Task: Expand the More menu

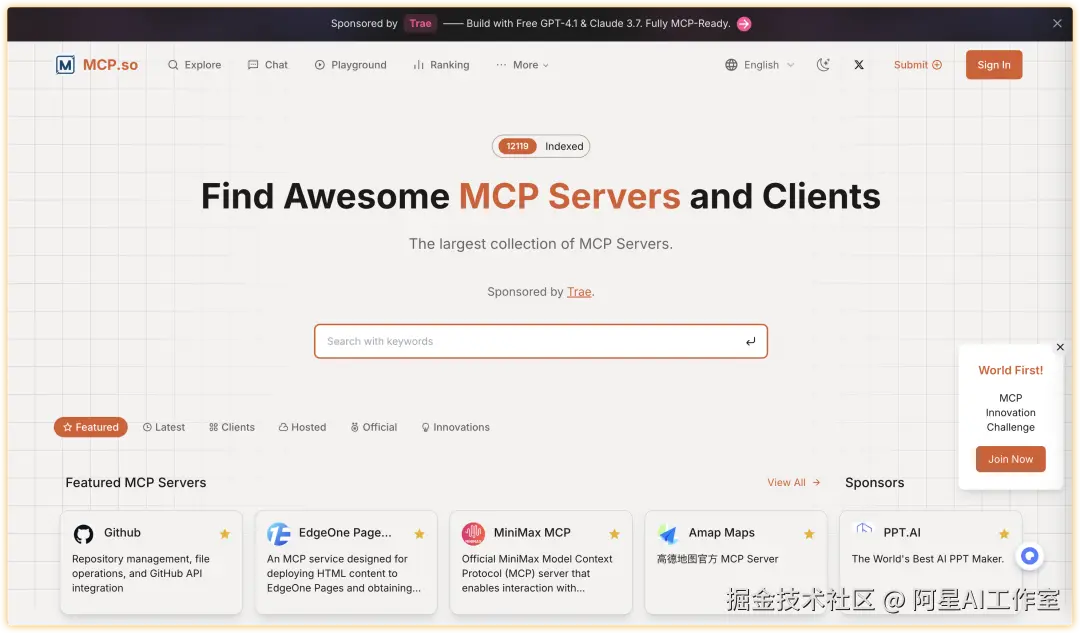Action: pyautogui.click(x=523, y=65)
